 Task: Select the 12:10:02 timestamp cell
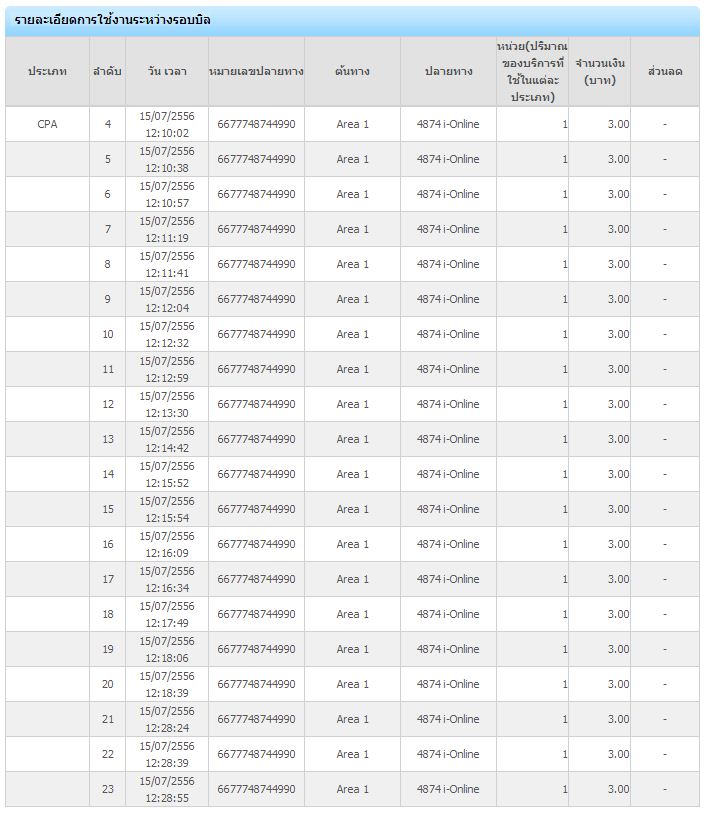tap(166, 124)
